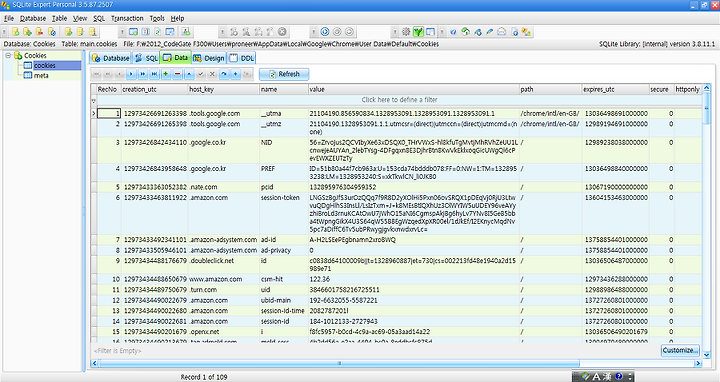The width and height of the screenshot is (720, 382).
Task: Click the horizontal scrollbar thumb
Action: tap(339, 363)
